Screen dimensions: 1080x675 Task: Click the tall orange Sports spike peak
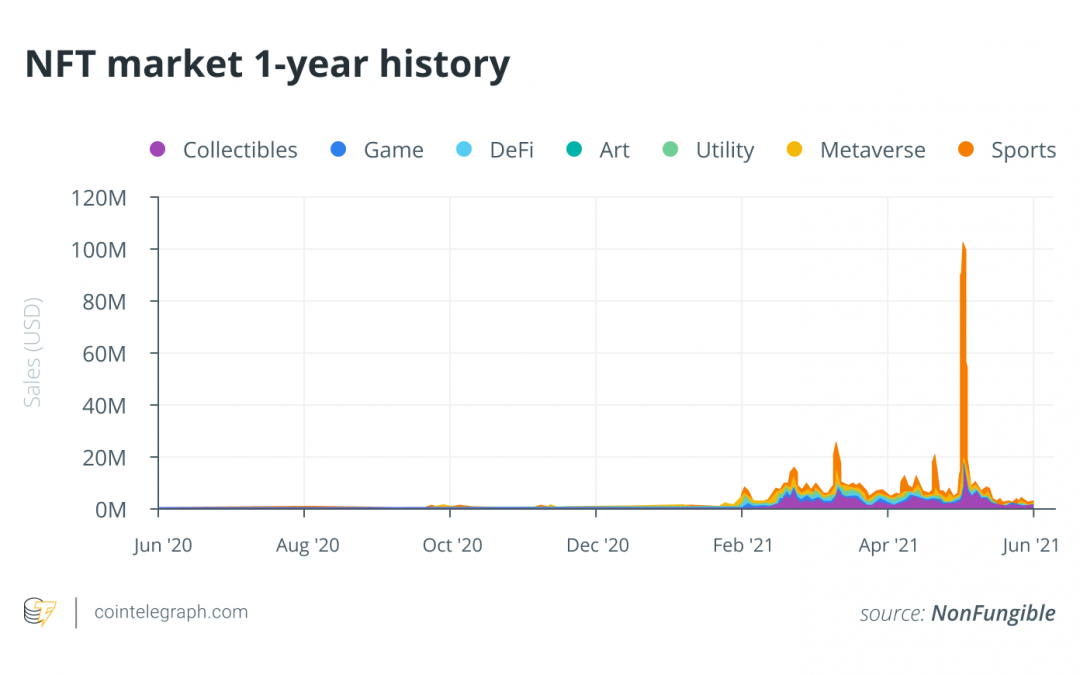(963, 246)
